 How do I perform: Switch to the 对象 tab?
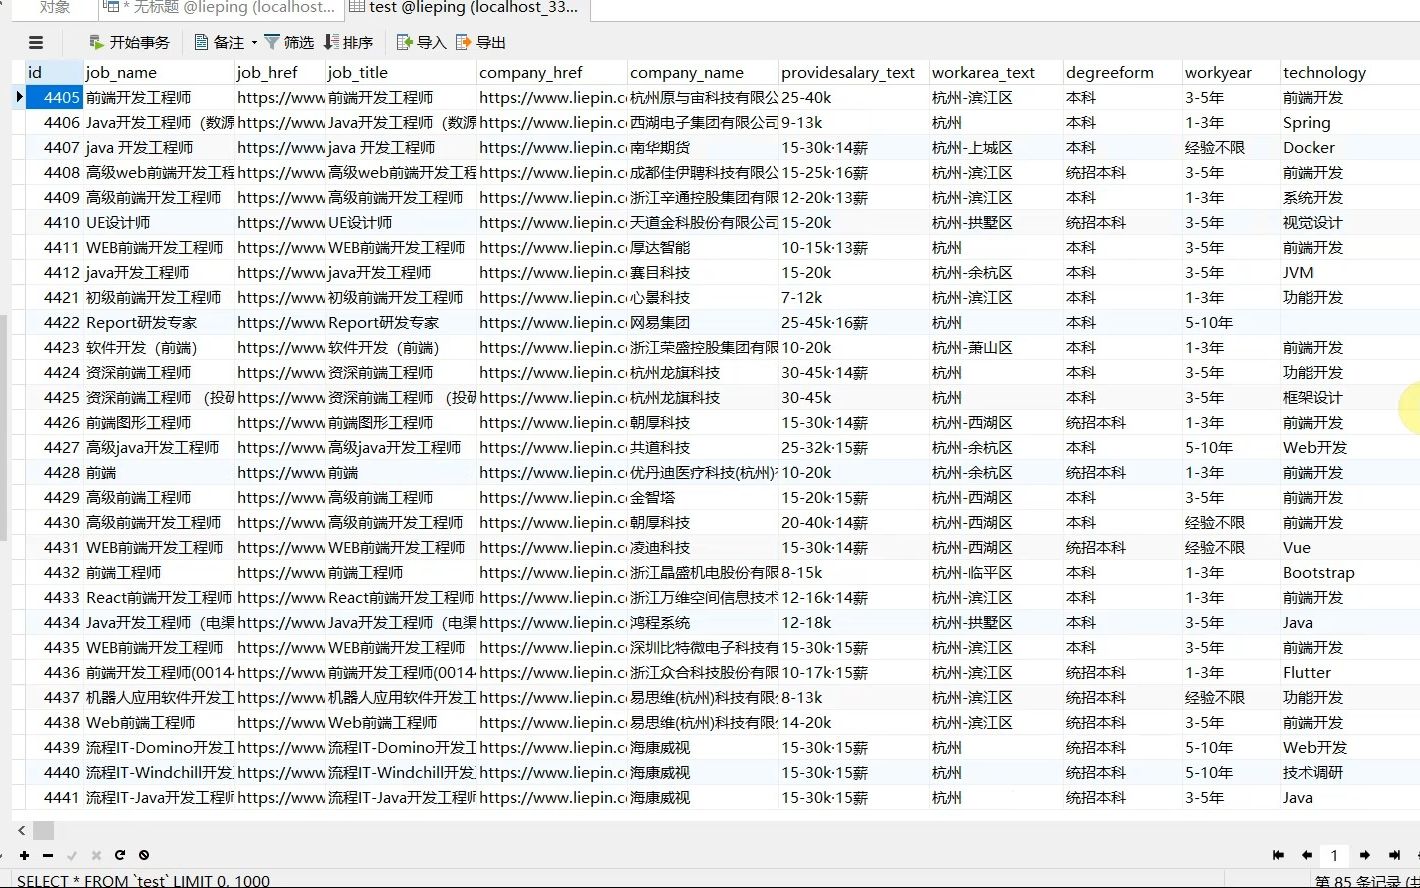(55, 8)
